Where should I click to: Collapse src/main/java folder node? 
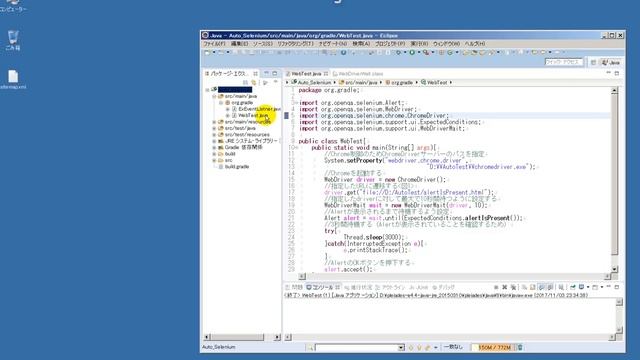point(214,96)
